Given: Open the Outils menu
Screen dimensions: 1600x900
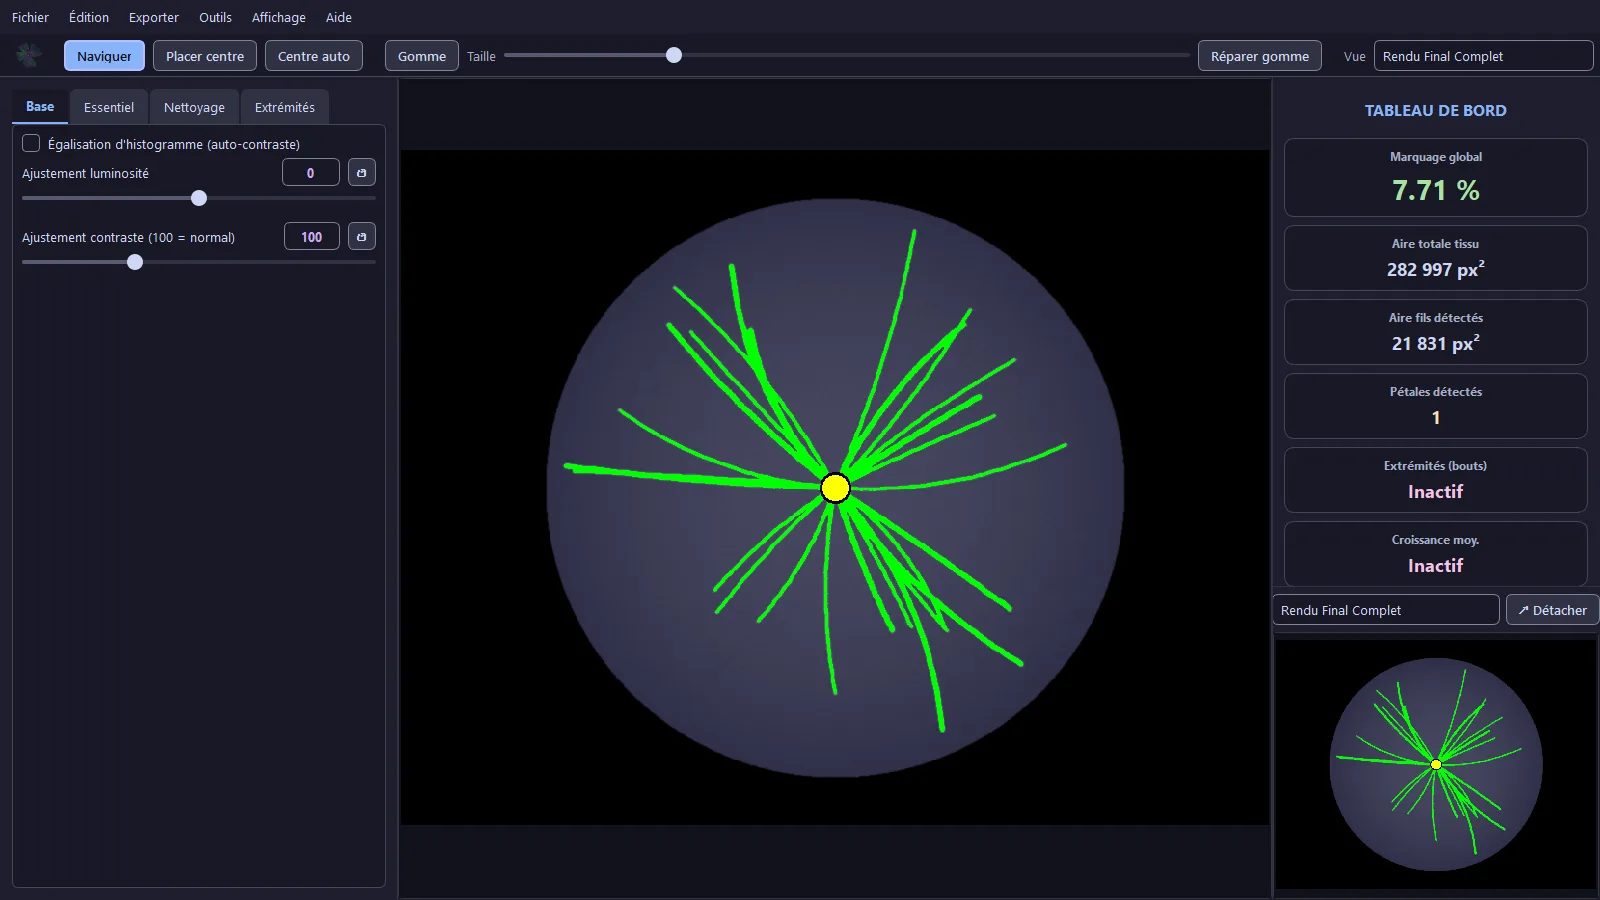Looking at the screenshot, I should pos(215,17).
